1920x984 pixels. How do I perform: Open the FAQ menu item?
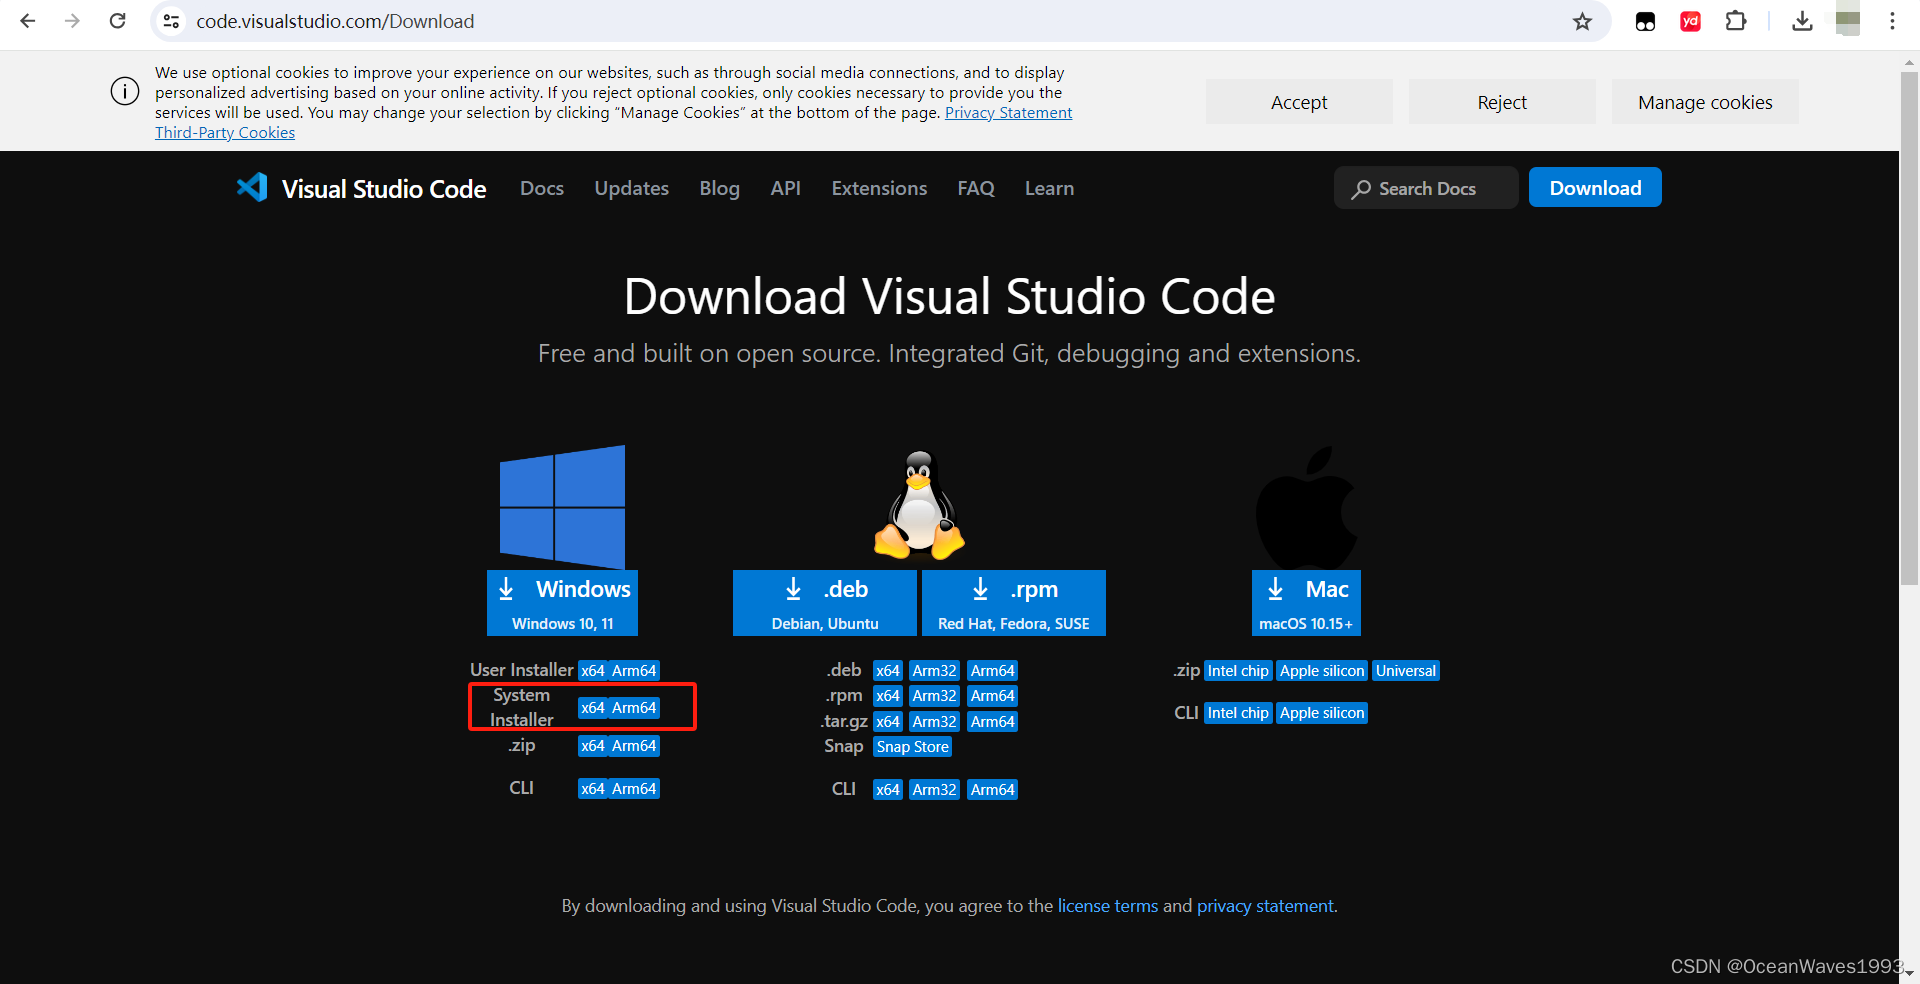[976, 188]
